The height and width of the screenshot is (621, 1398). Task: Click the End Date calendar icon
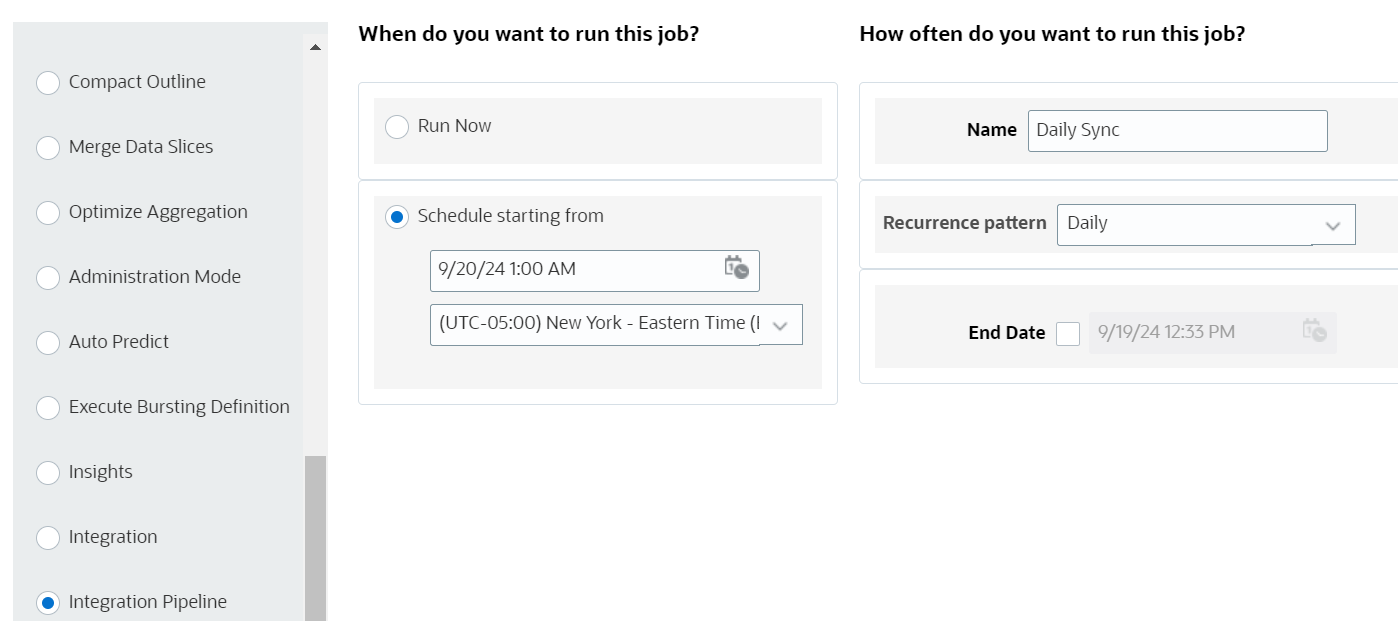click(x=1314, y=331)
